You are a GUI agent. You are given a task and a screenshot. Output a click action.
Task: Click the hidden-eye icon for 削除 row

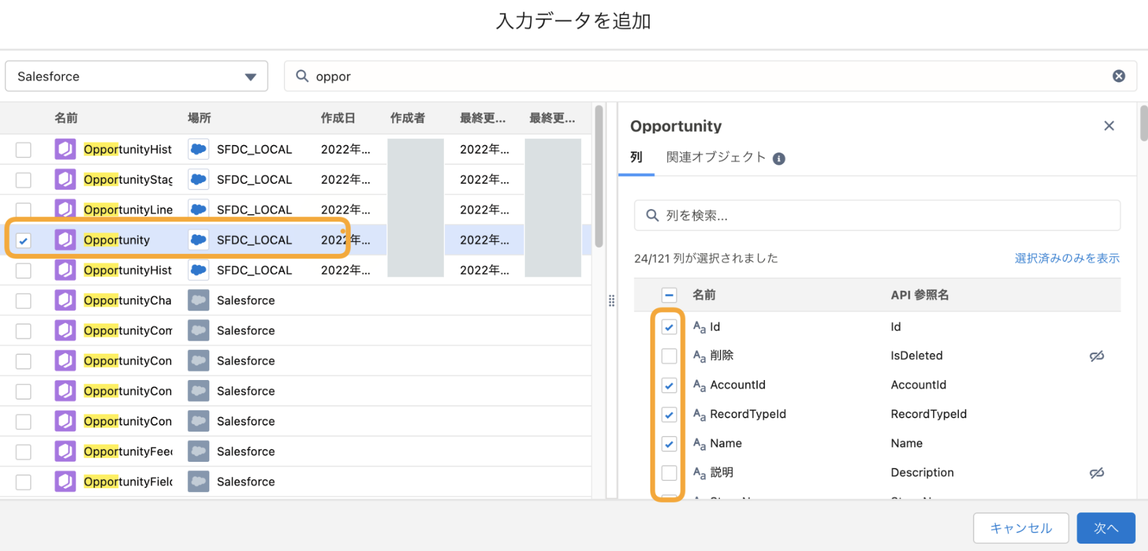[x=1097, y=356]
